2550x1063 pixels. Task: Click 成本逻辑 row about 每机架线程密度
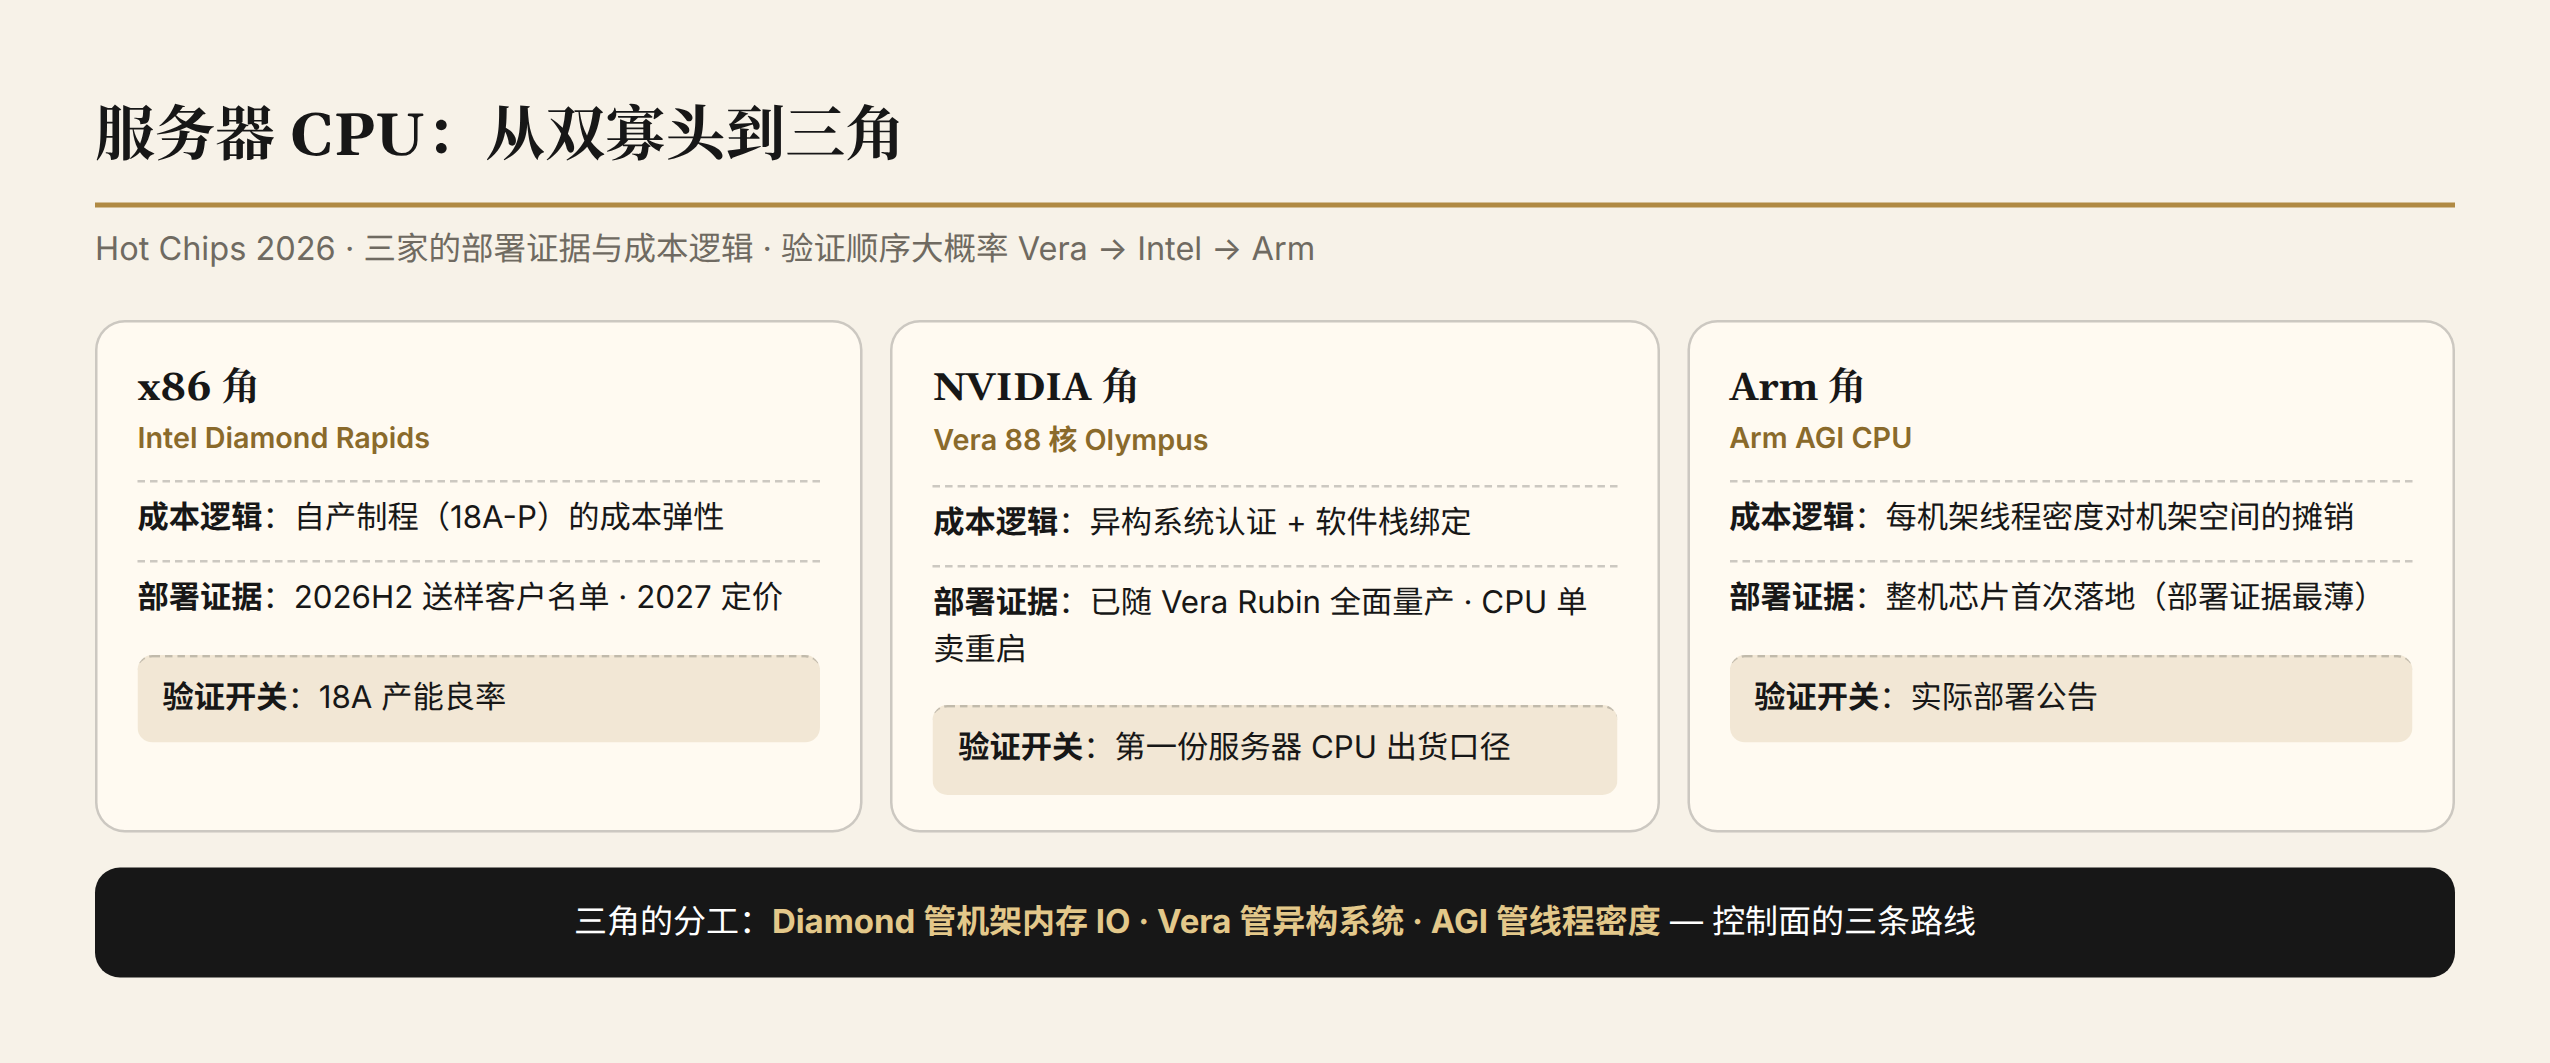2070,517
